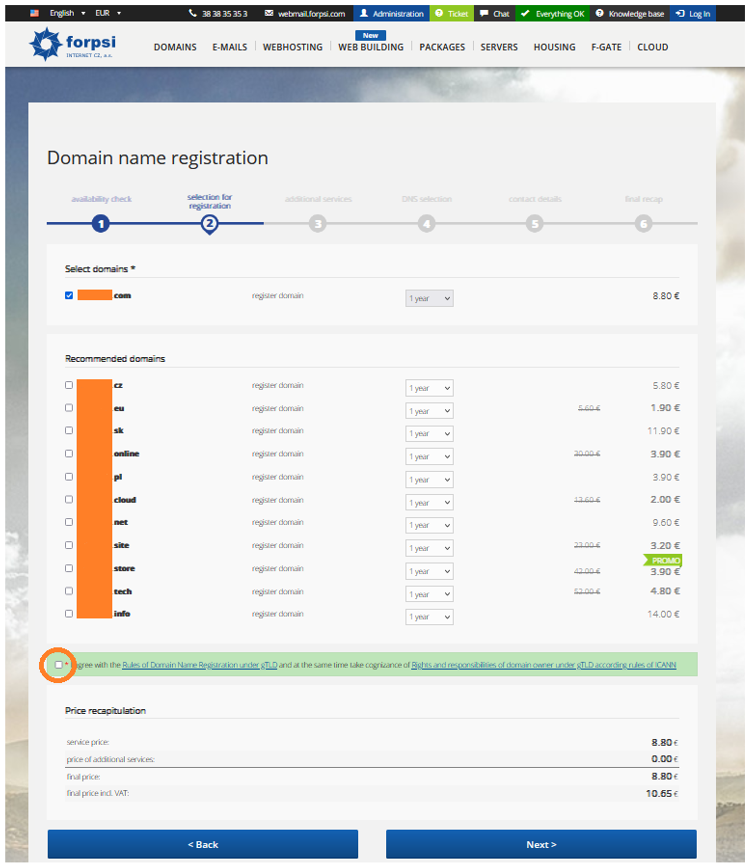The image size is (750, 865).
Task: Accept the domain registration rules checkbox
Action: click(59, 665)
